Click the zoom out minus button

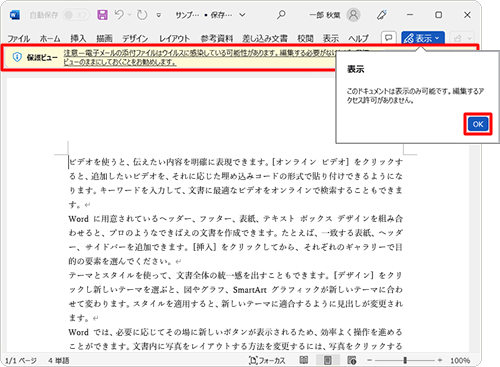(369, 360)
